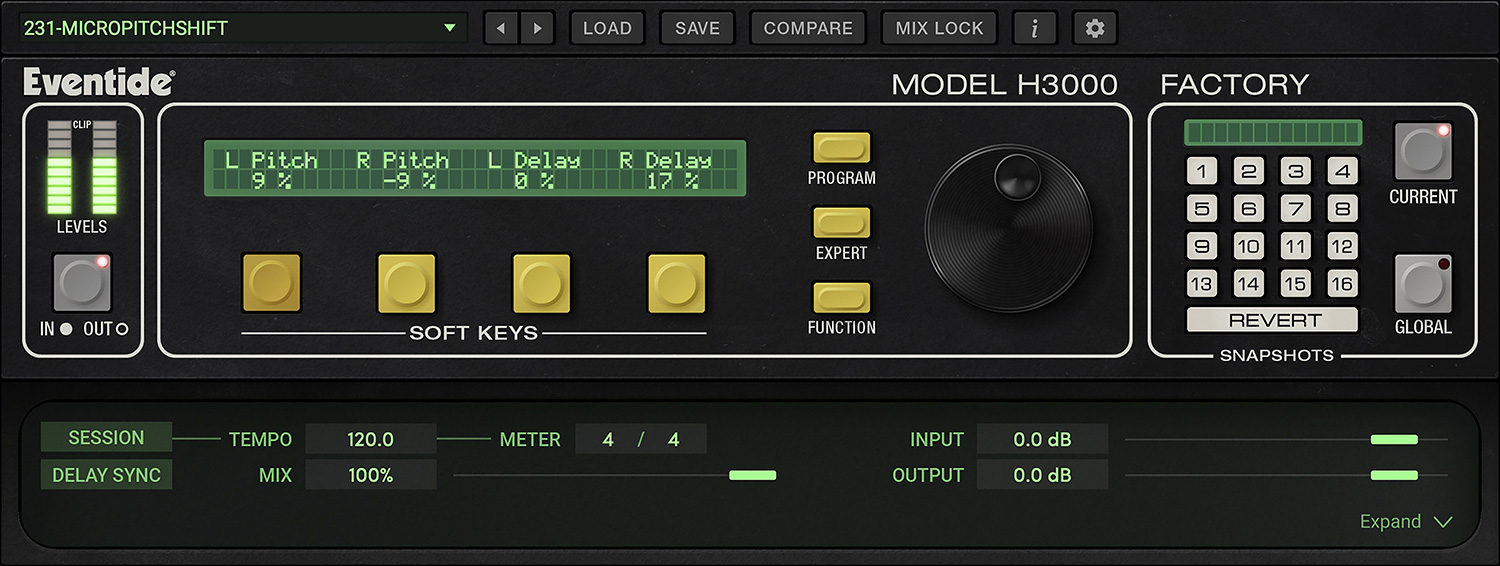Open the preset dropdown 231-MICROPITCHSHIFT

242,28
